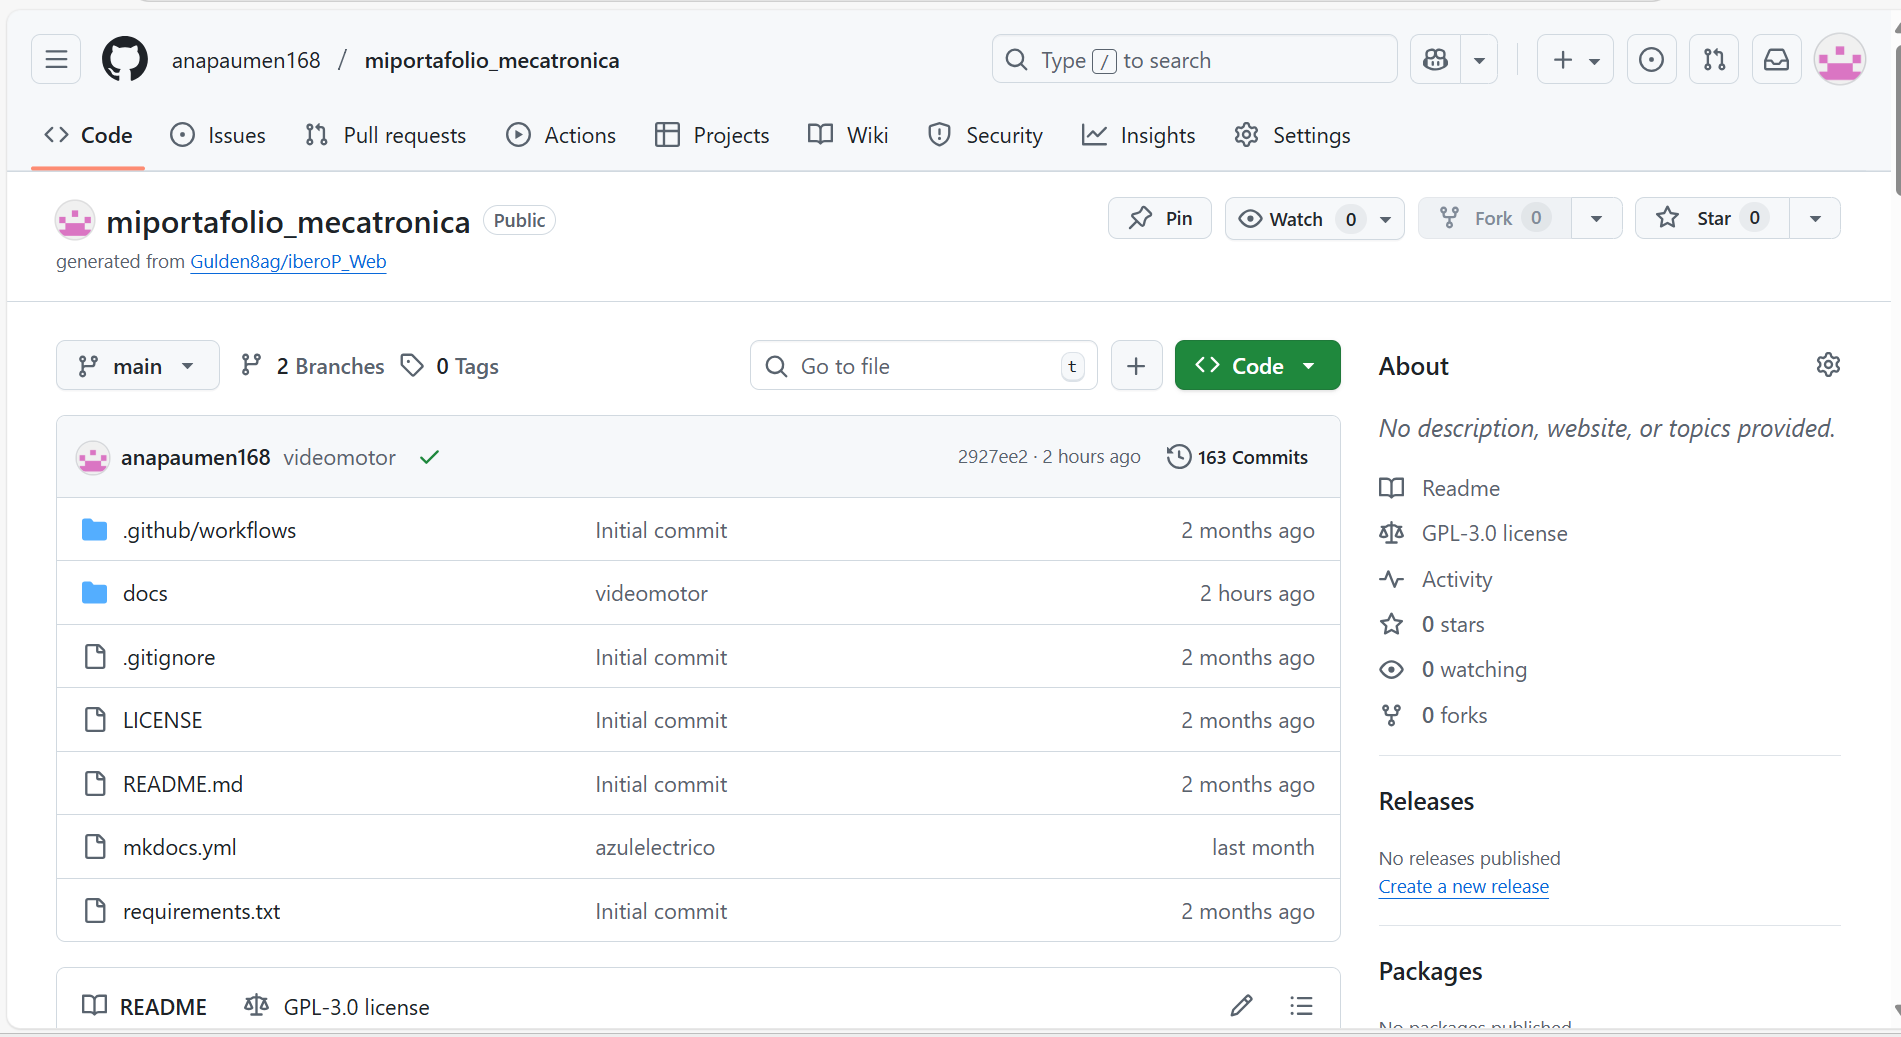Expand the main branch dropdown

coord(138,366)
